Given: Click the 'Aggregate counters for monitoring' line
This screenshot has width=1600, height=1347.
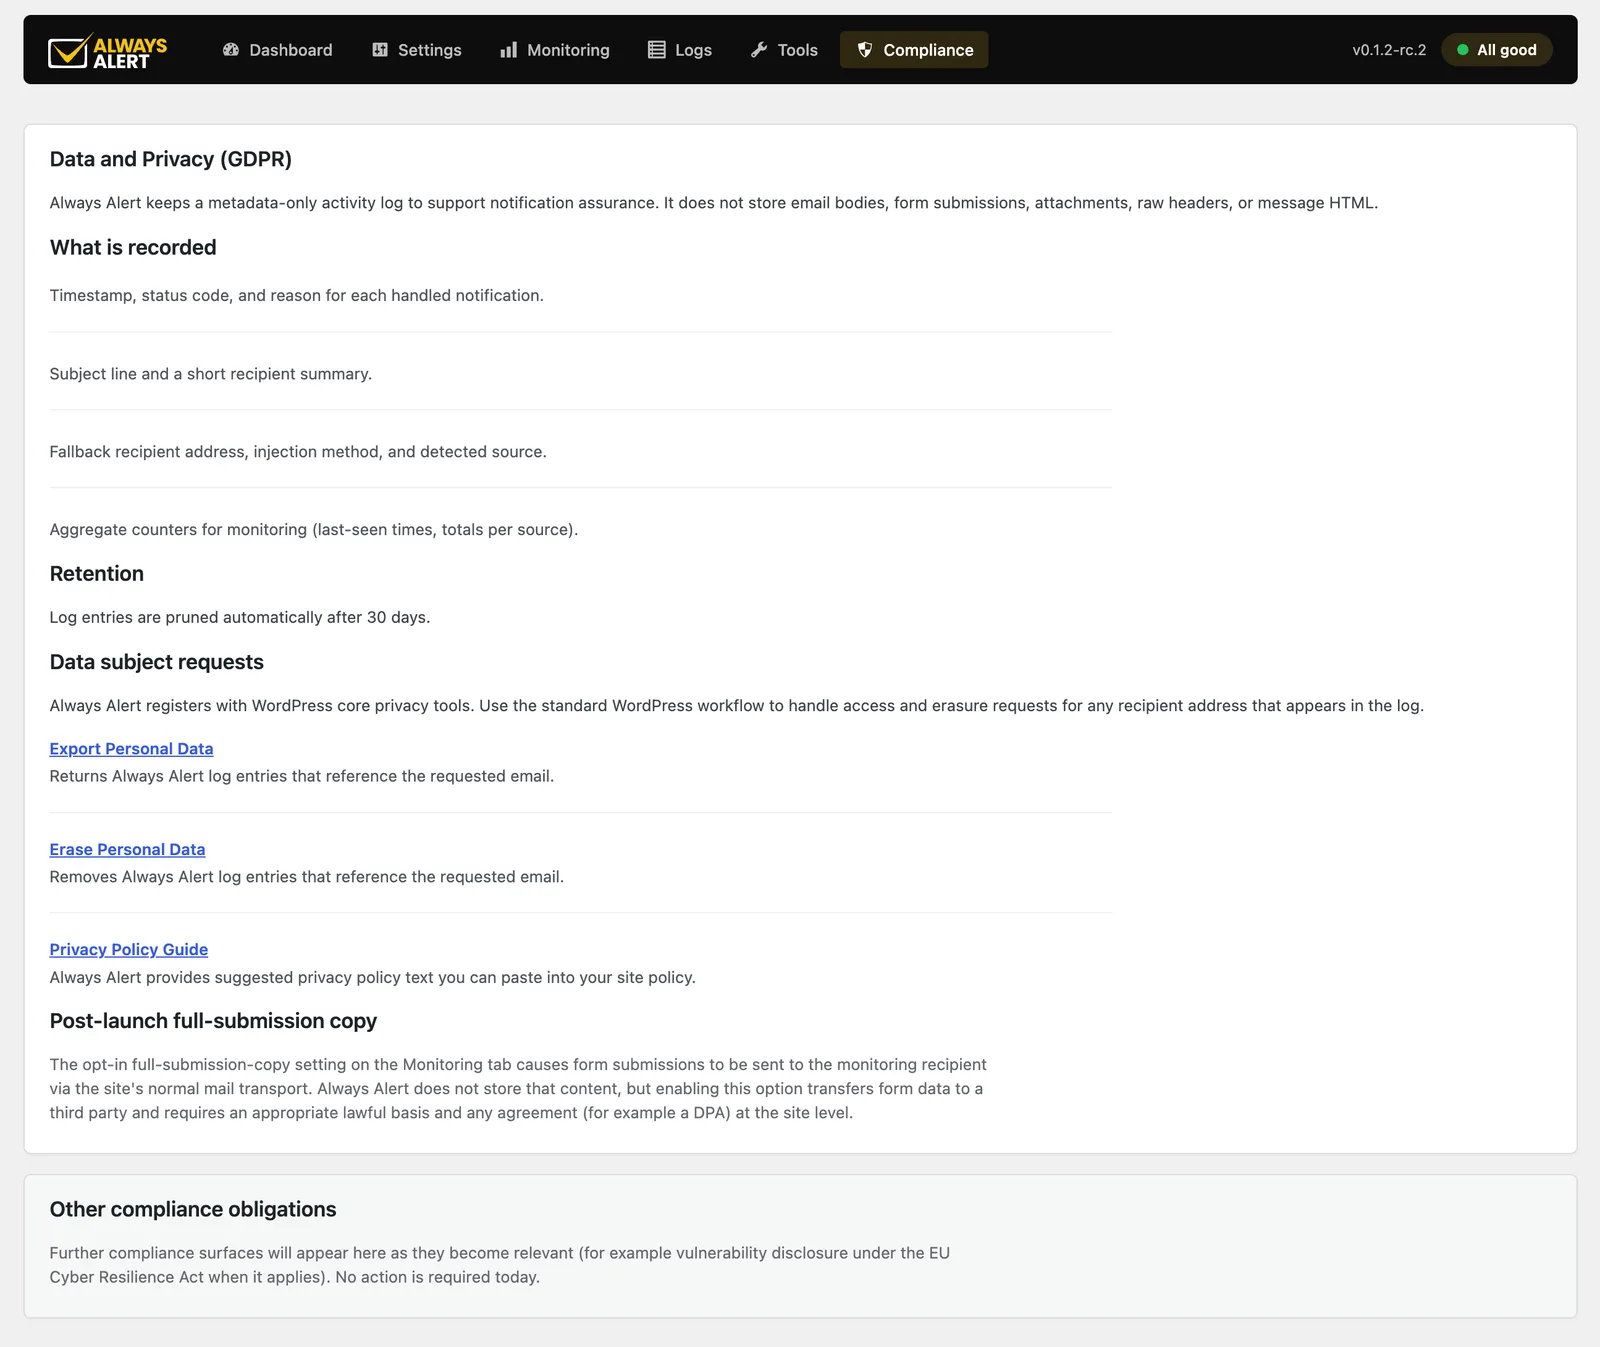Looking at the screenshot, I should (x=314, y=530).
